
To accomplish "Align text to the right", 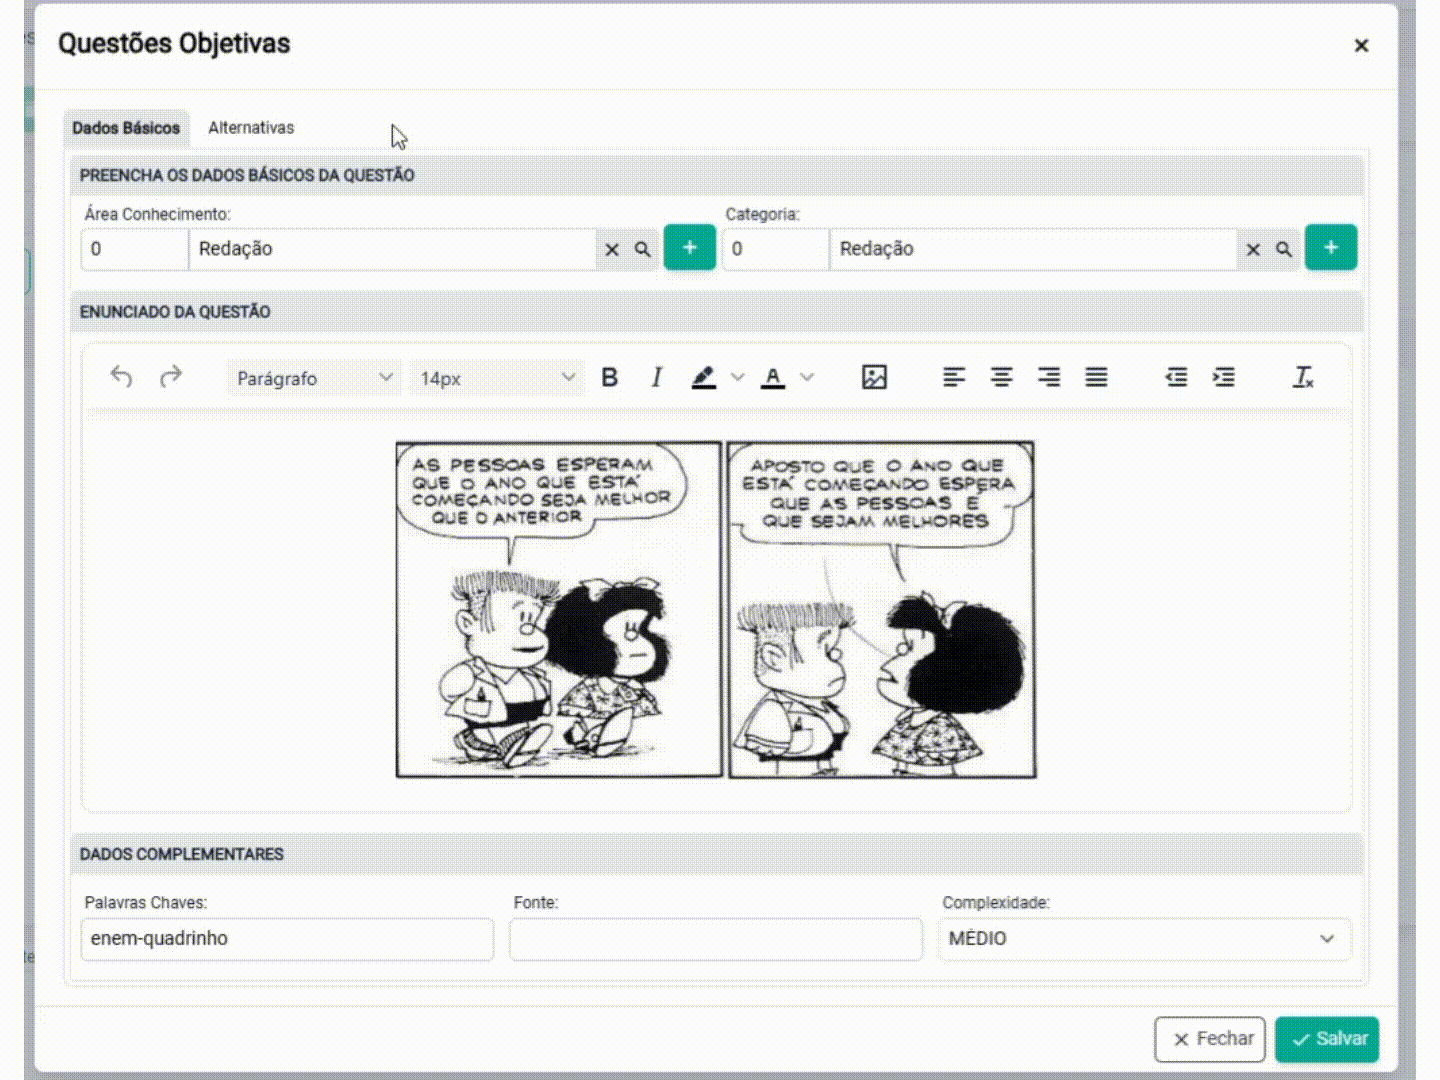I will pos(1049,377).
